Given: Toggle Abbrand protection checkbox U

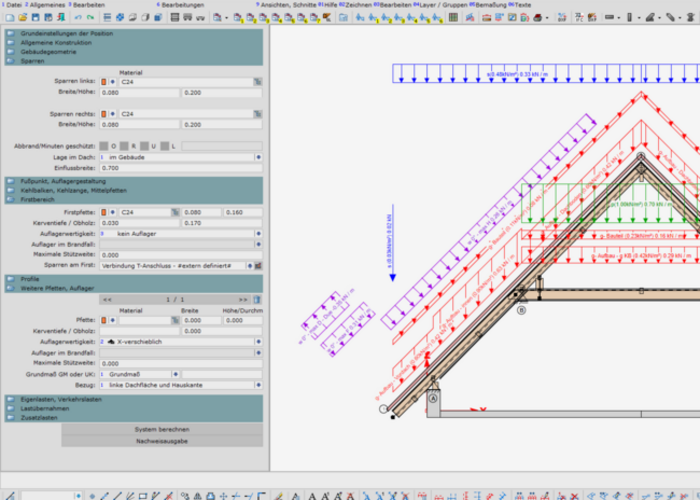Looking at the screenshot, I should tap(144, 146).
